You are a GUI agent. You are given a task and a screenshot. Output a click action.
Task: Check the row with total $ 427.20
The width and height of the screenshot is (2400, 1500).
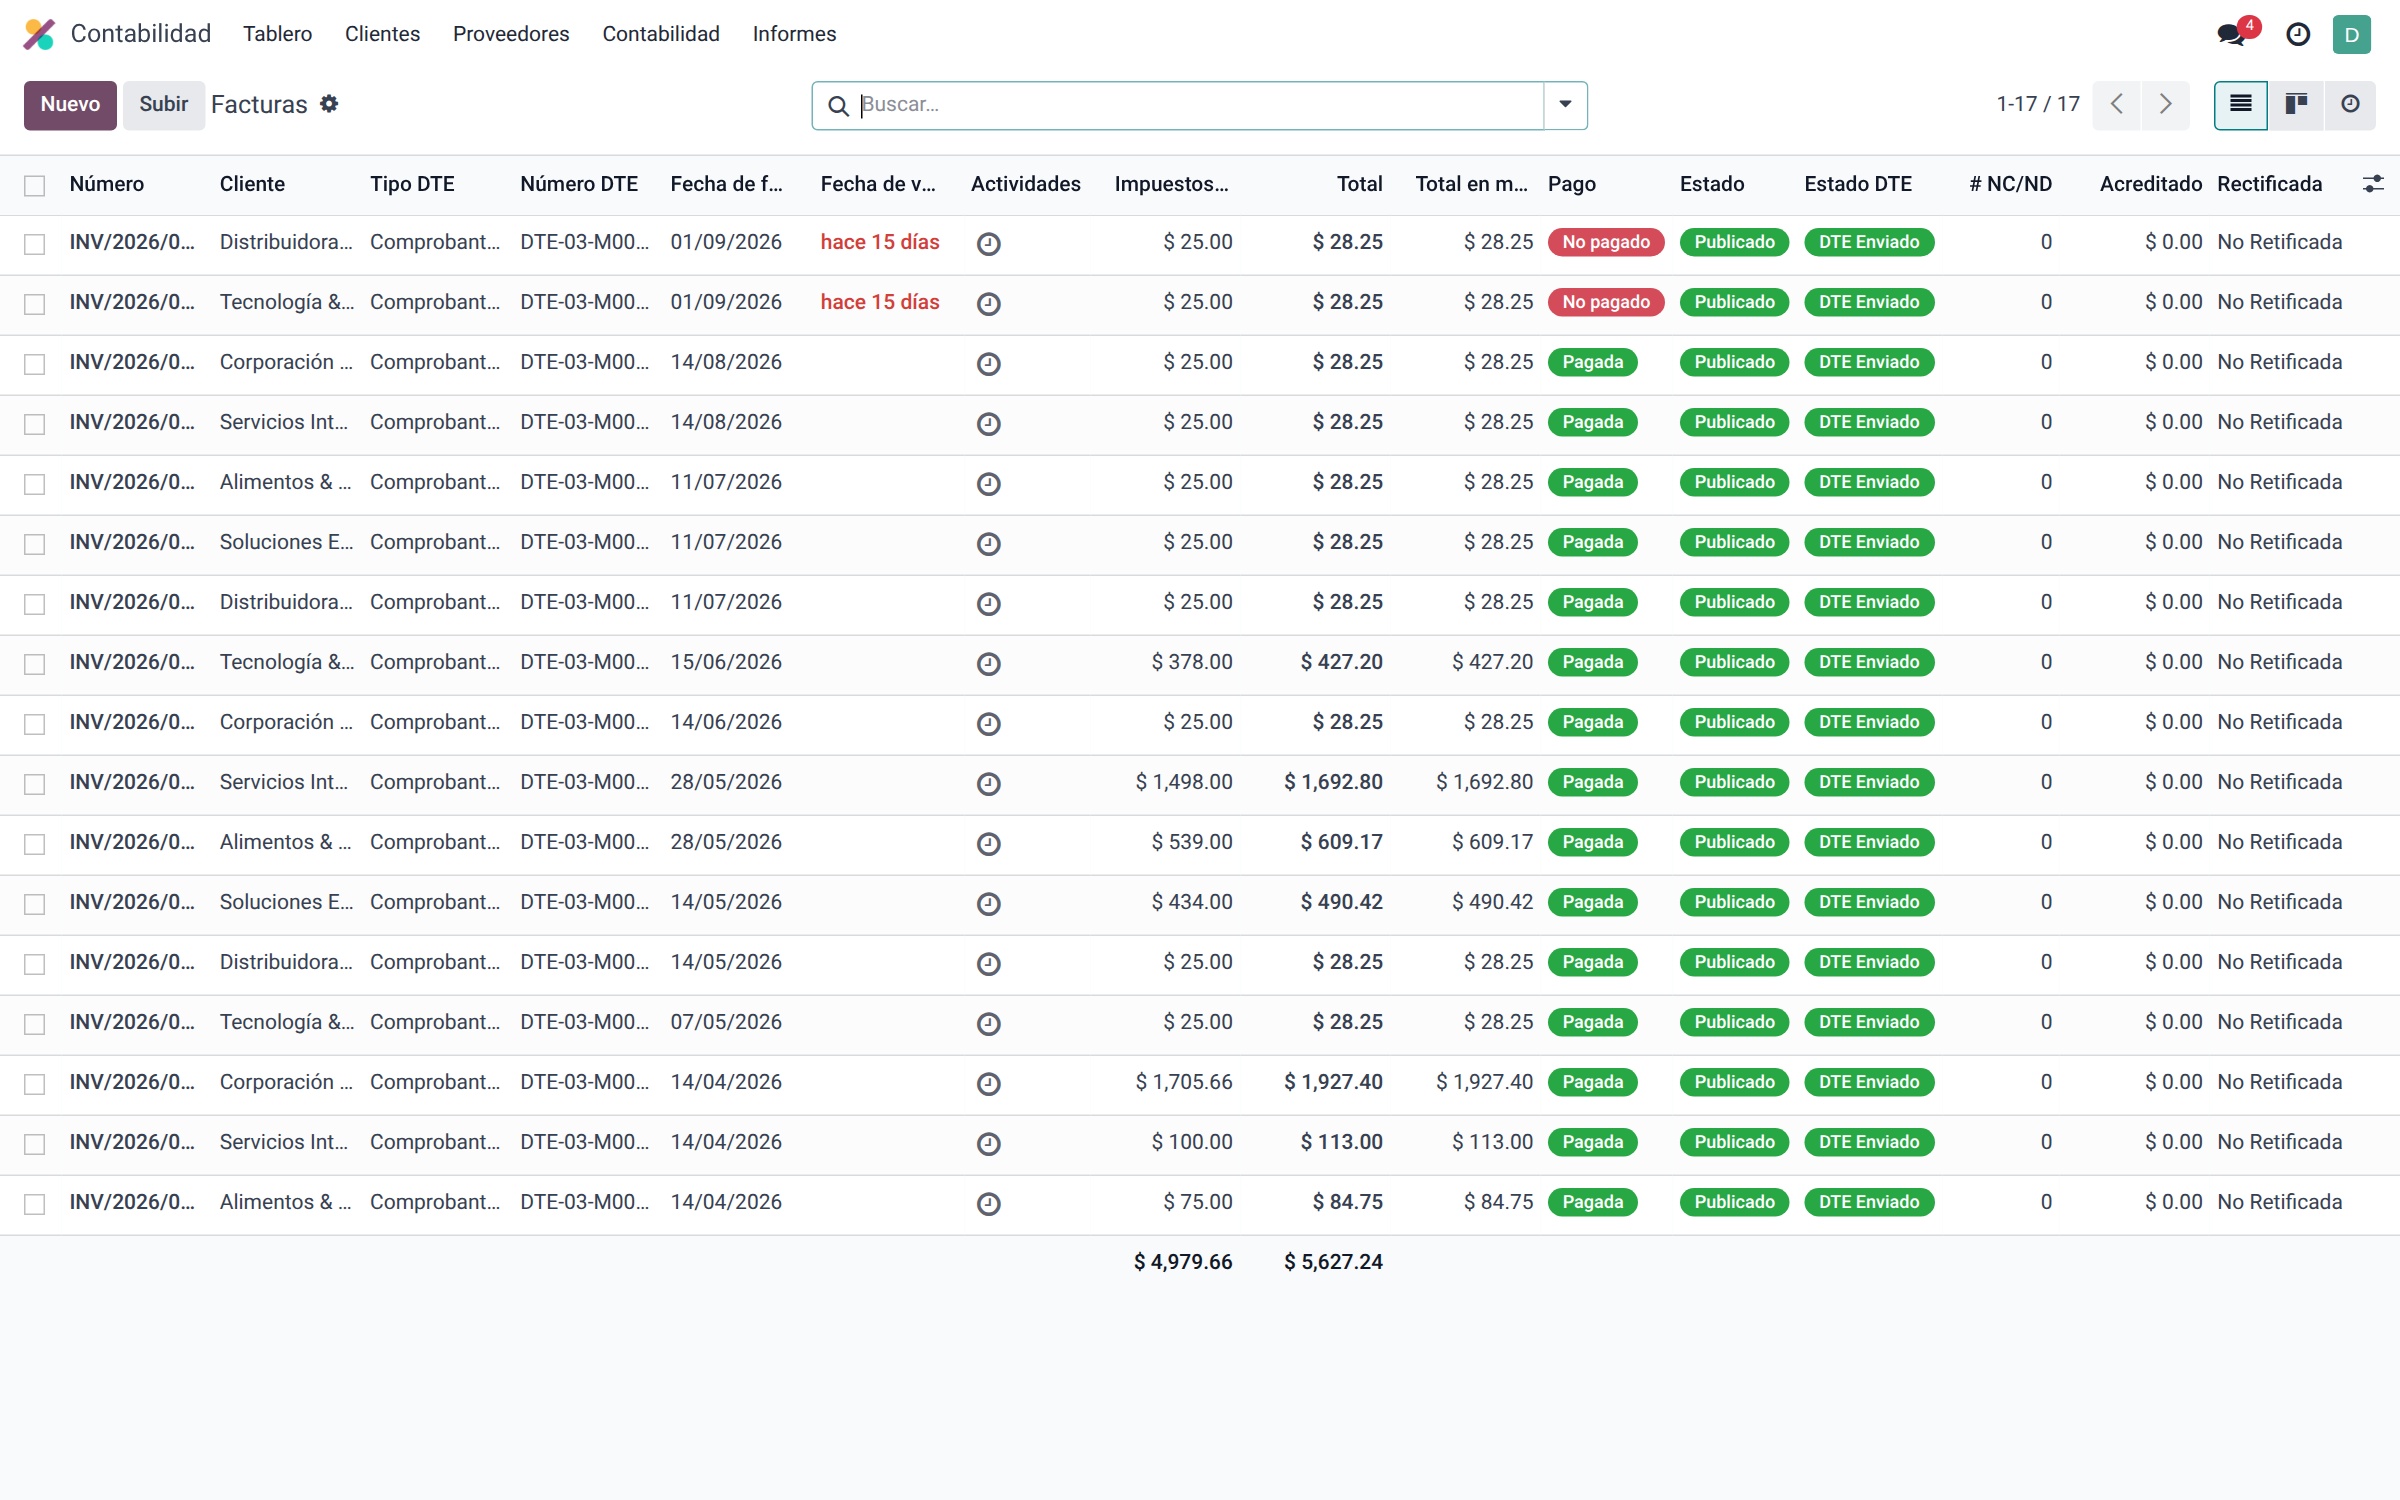(x=35, y=664)
